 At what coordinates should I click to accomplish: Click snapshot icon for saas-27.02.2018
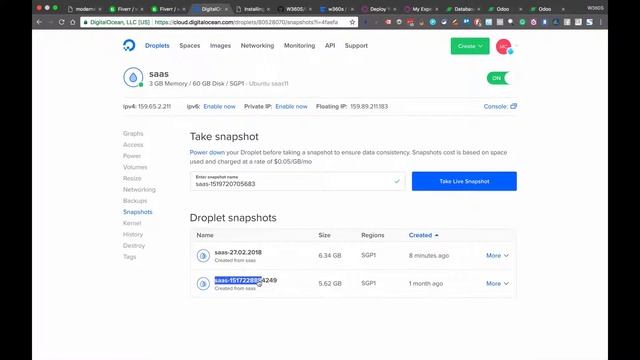pyautogui.click(x=203, y=256)
